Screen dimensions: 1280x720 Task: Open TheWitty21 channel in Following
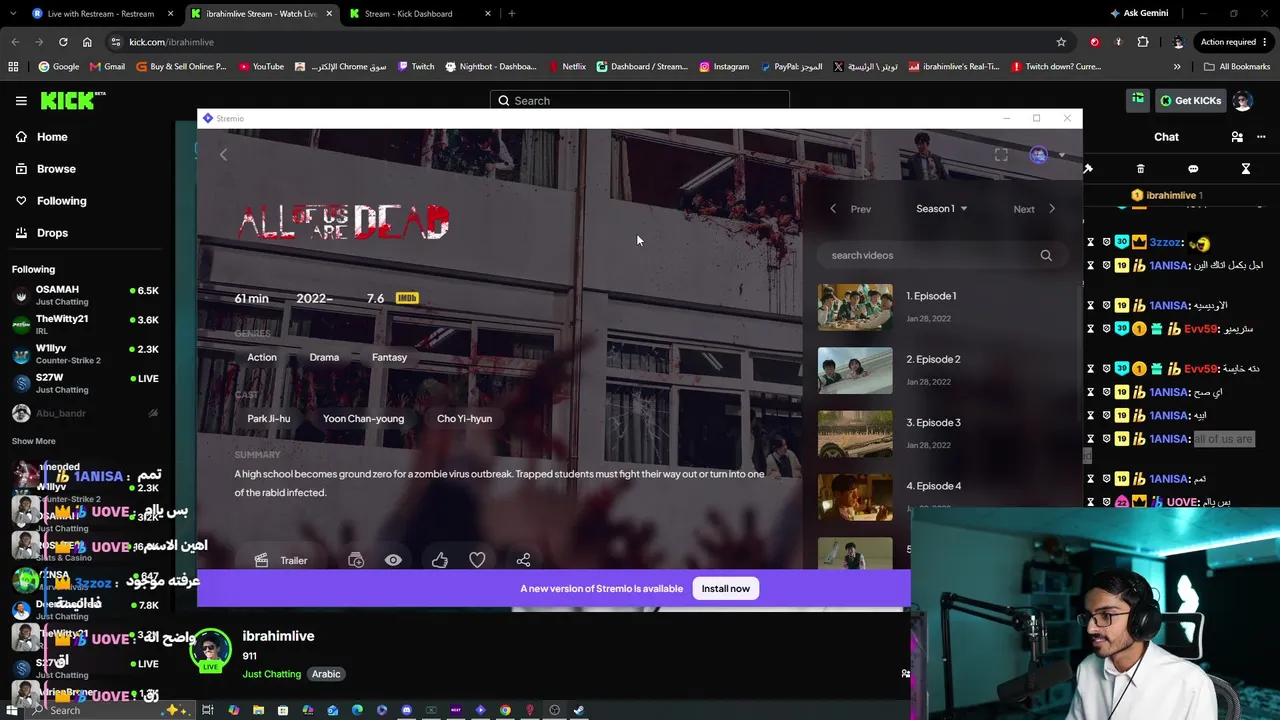click(x=86, y=324)
